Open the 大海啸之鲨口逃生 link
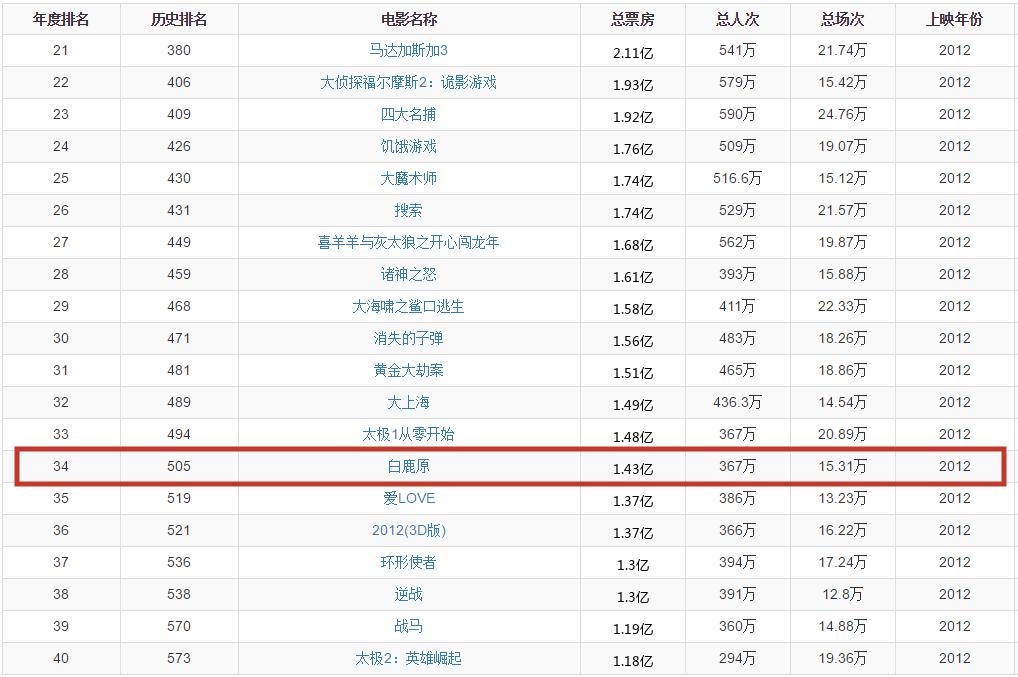The image size is (1018, 677). point(408,306)
